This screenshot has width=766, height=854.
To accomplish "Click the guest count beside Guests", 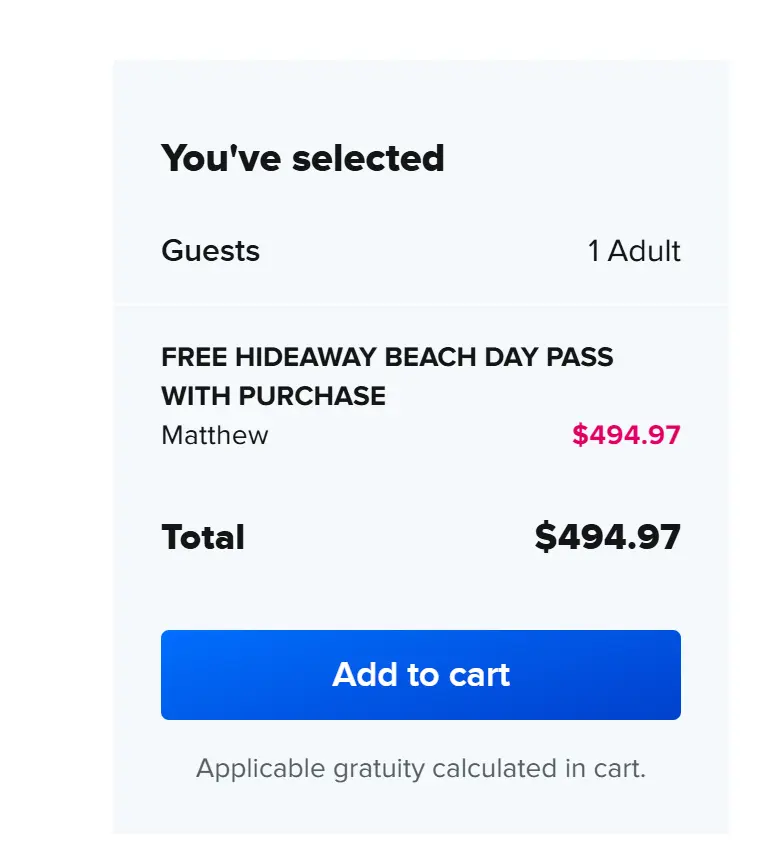I will (x=636, y=251).
